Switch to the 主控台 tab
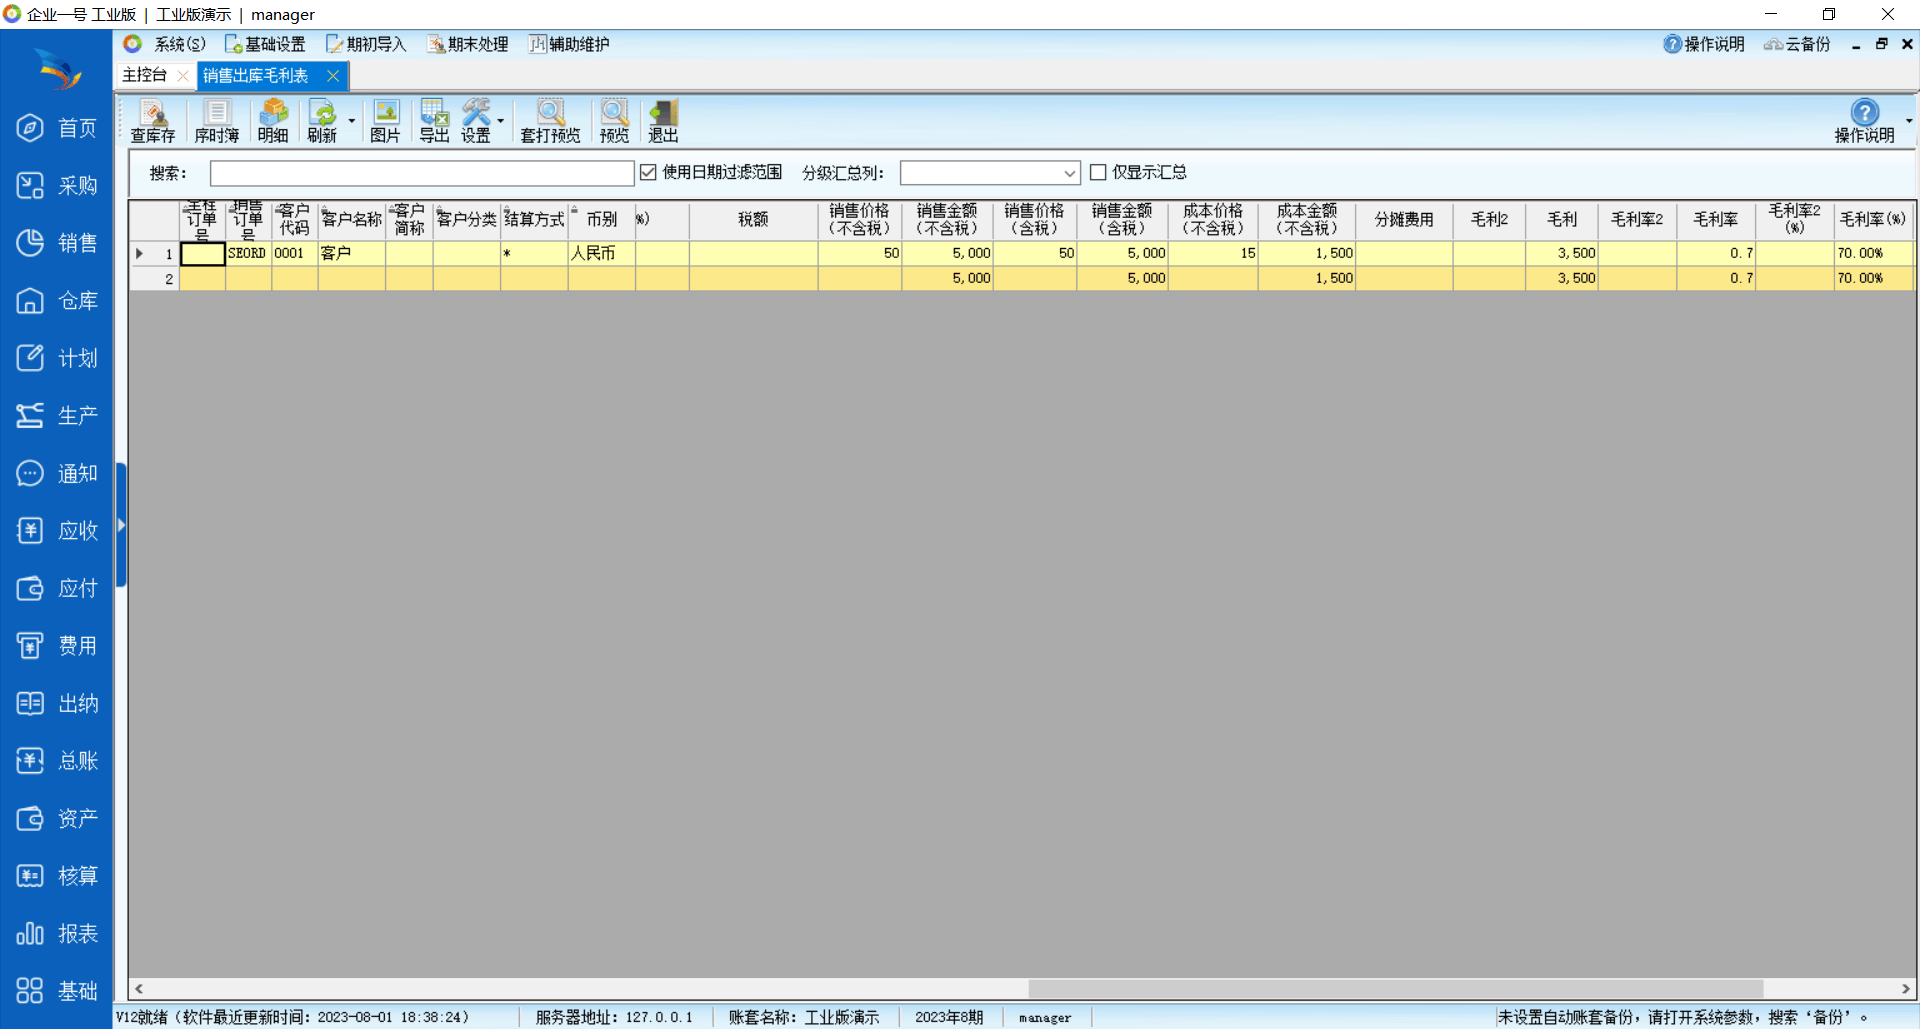 click(145, 76)
